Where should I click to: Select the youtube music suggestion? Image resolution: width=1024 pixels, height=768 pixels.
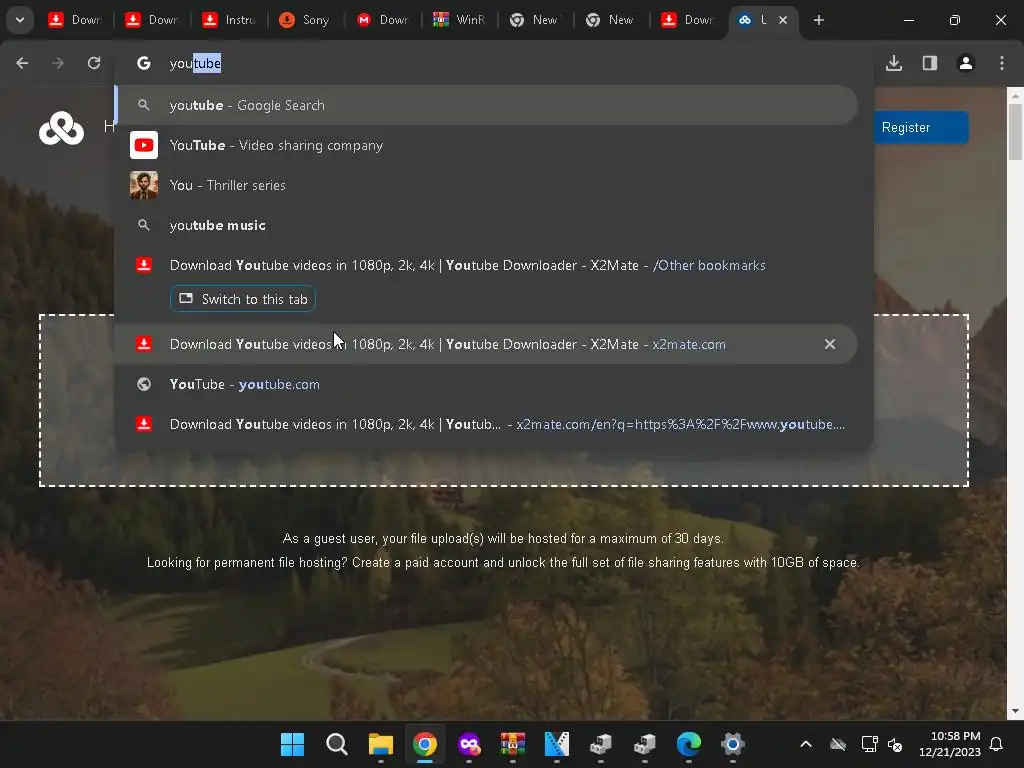(487, 225)
